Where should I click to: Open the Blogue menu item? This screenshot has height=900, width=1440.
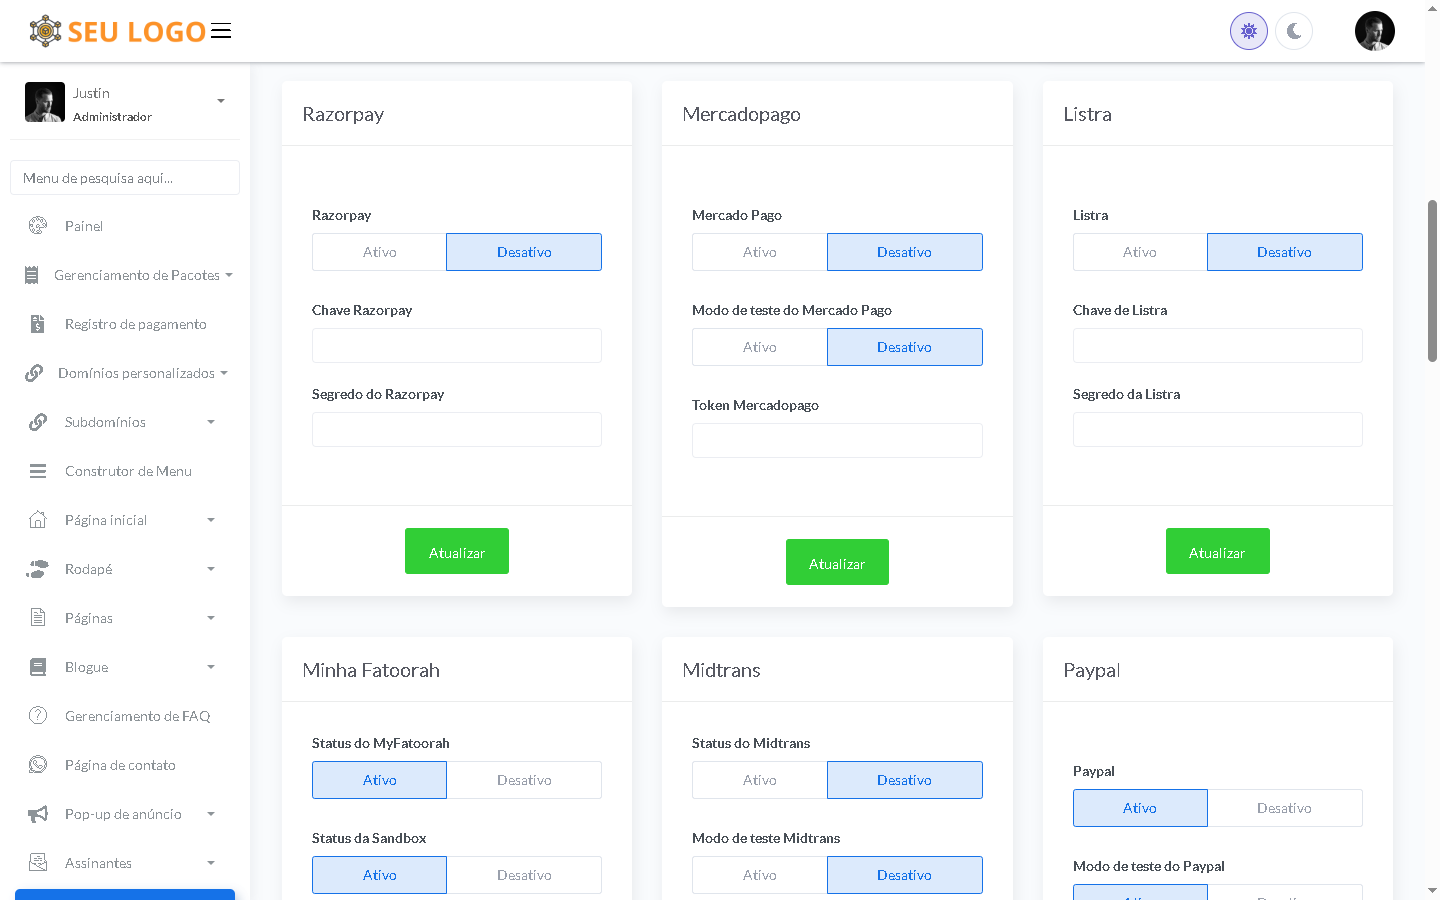tap(87, 667)
